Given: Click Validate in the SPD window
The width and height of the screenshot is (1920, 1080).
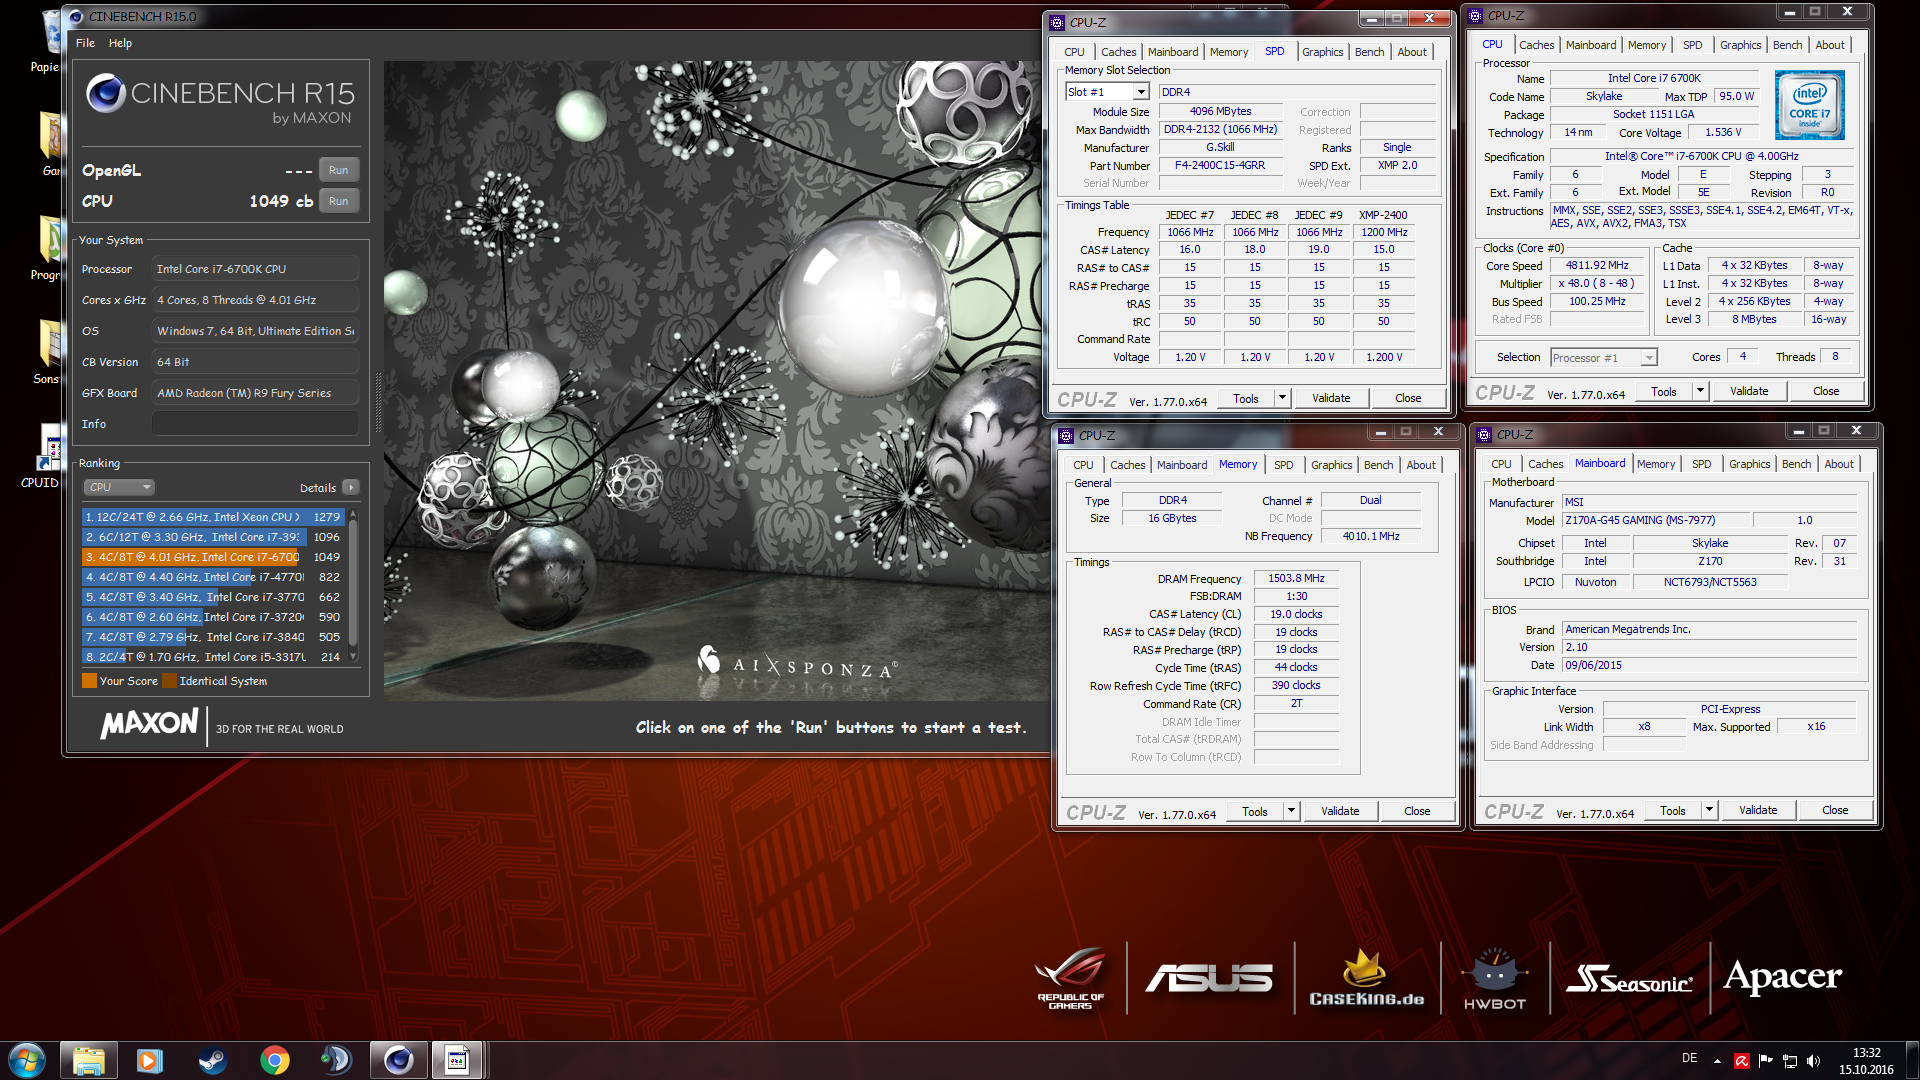Looking at the screenshot, I should pos(1331,398).
